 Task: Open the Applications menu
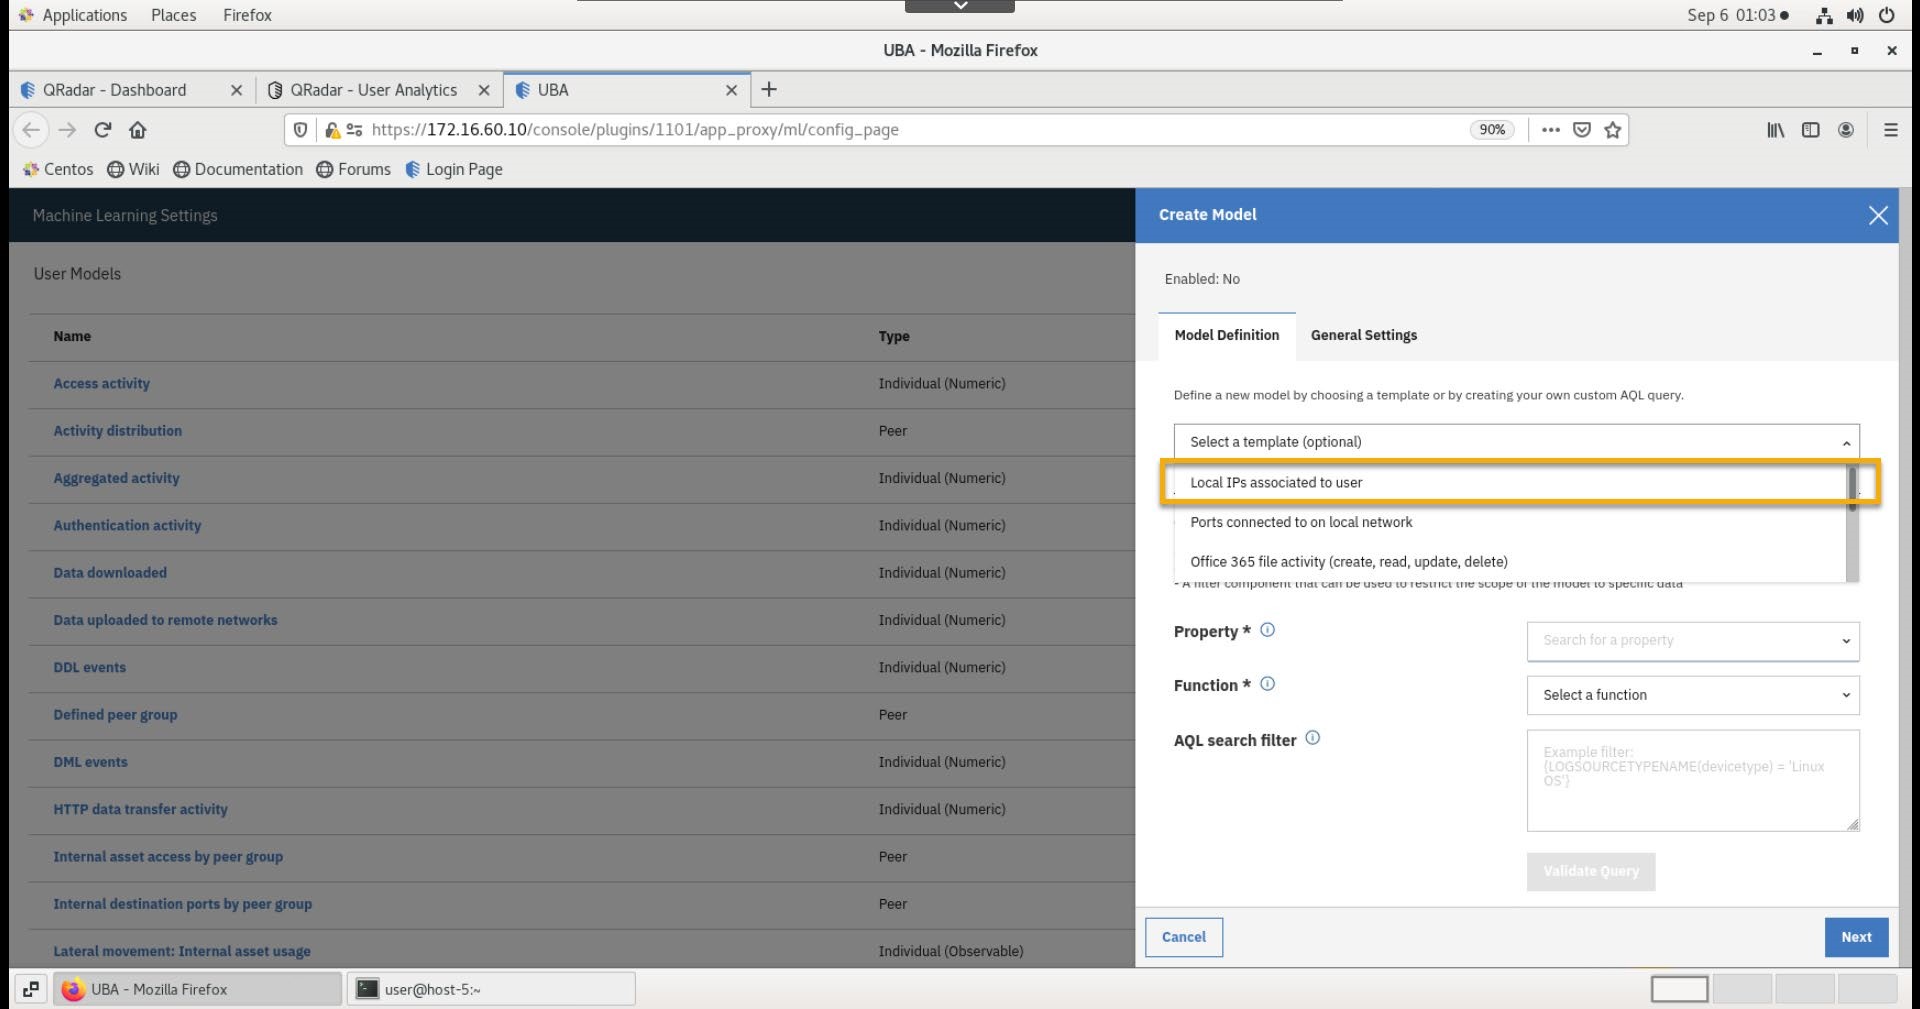click(73, 15)
